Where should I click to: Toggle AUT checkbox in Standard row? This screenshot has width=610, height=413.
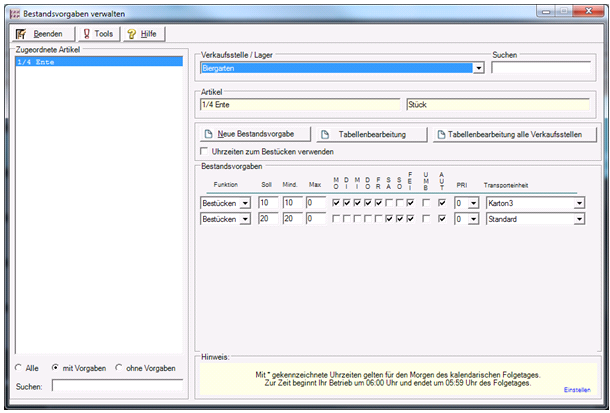click(x=442, y=219)
